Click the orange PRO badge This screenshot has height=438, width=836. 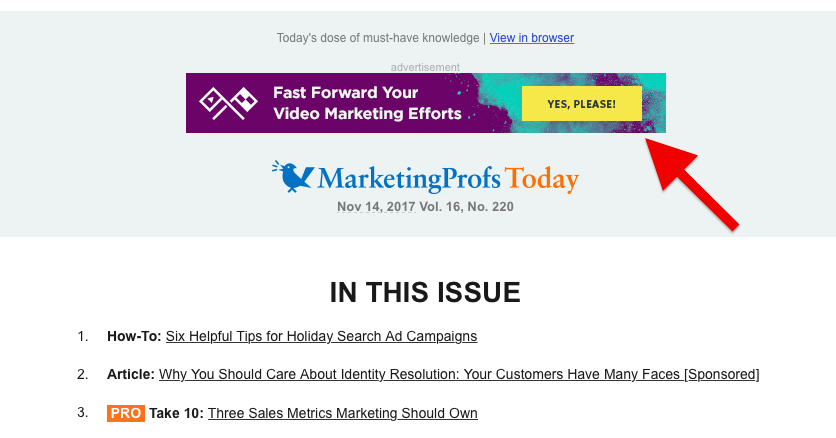(126, 413)
